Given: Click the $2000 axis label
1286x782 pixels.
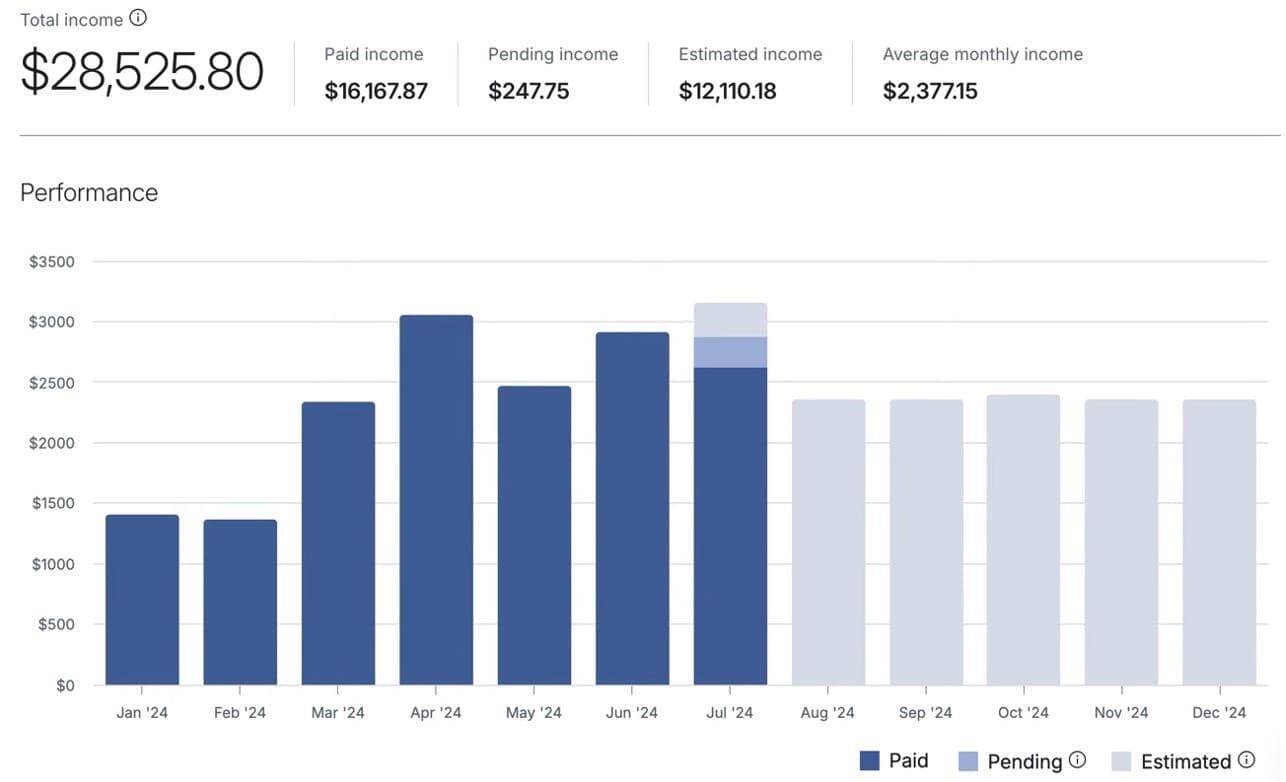Looking at the screenshot, I should pyautogui.click(x=51, y=443).
